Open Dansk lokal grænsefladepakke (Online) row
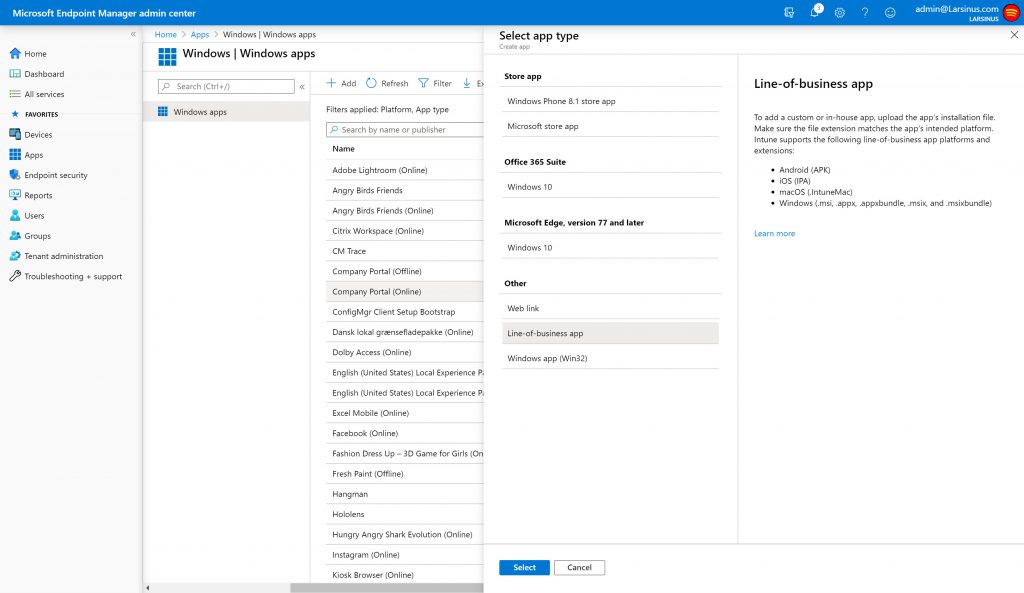Viewport: 1024px width, 593px height. [x=405, y=332]
